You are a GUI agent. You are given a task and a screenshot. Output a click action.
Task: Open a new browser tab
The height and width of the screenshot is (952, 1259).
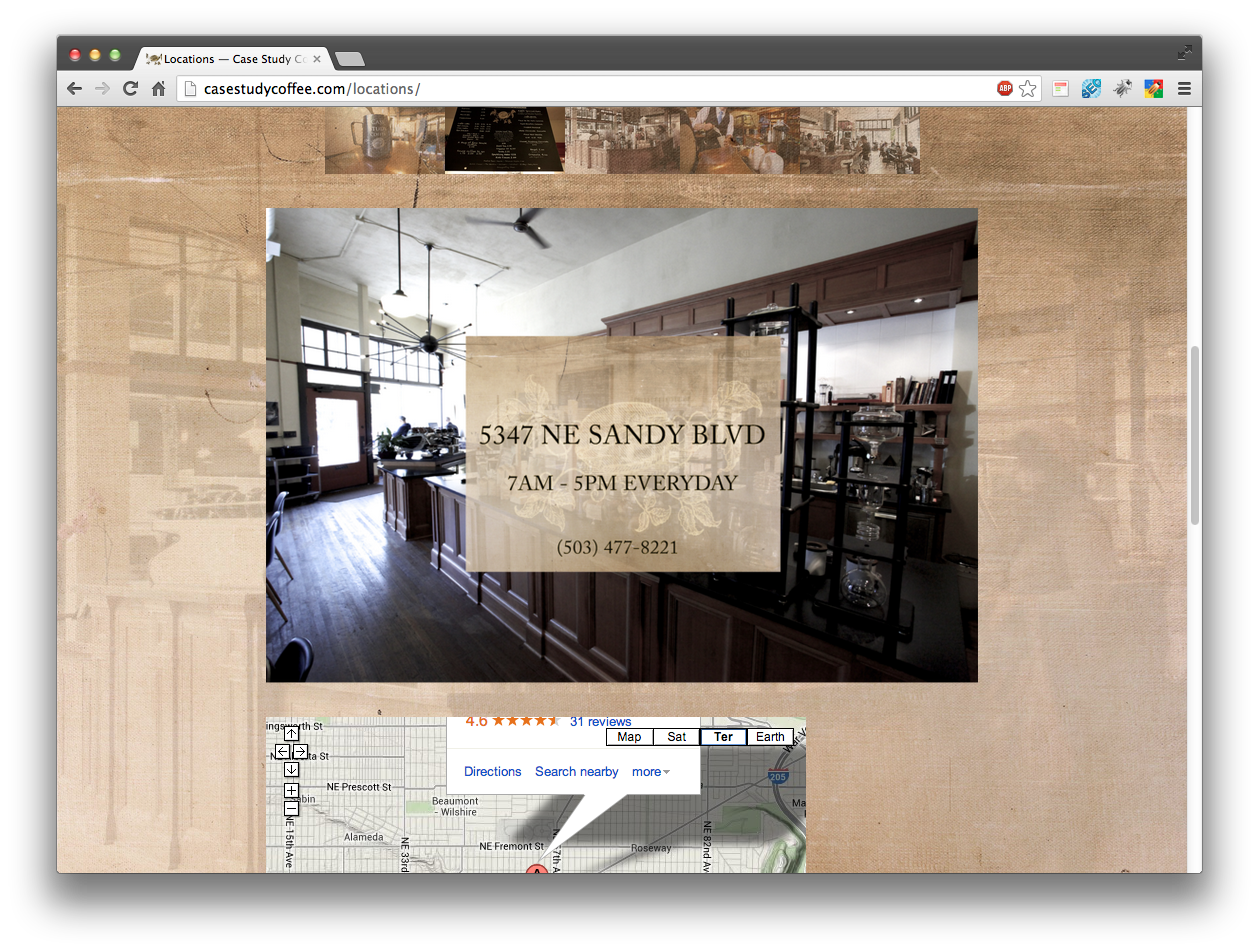[349, 59]
